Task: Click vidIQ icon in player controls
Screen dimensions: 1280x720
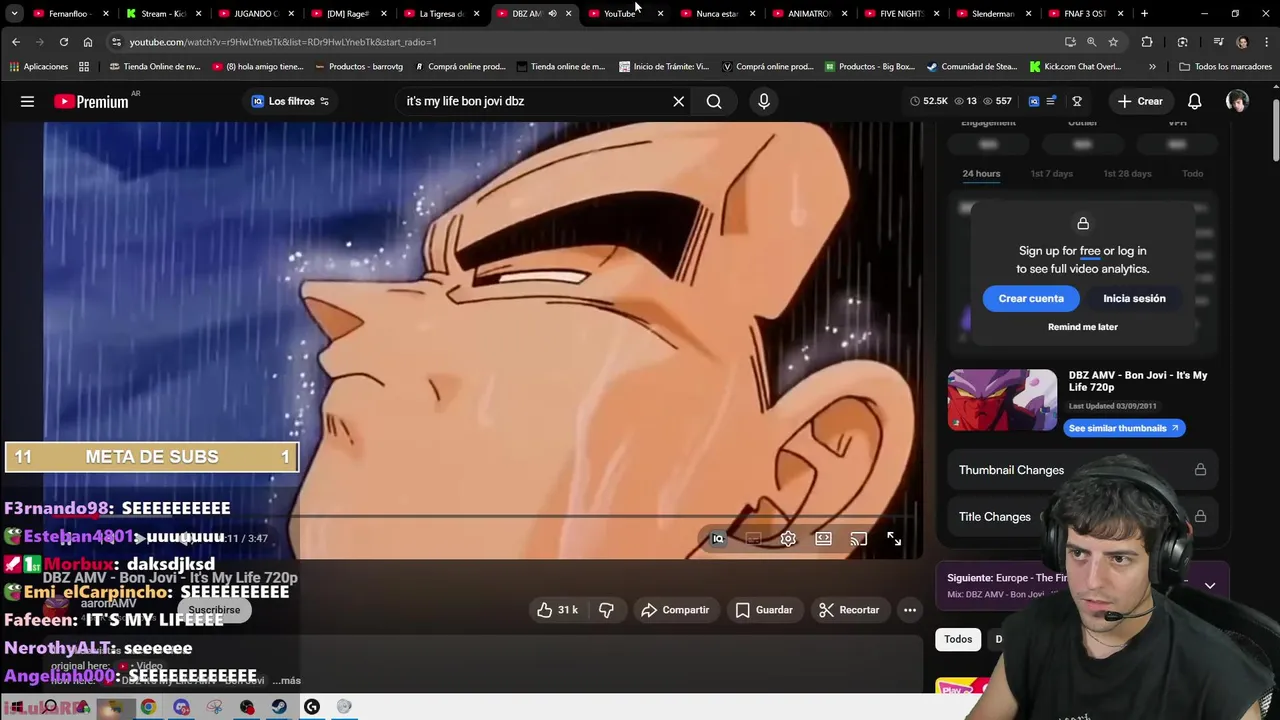Action: 717,539
